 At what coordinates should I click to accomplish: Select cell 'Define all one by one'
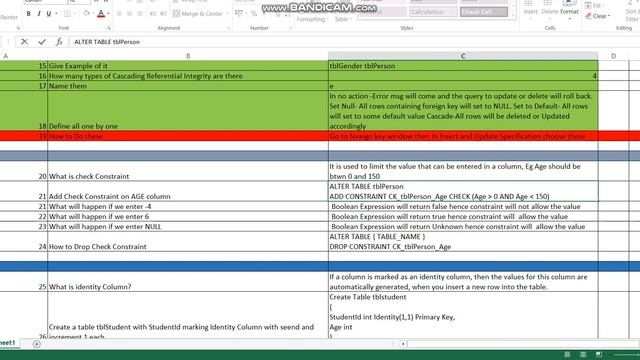pos(188,111)
